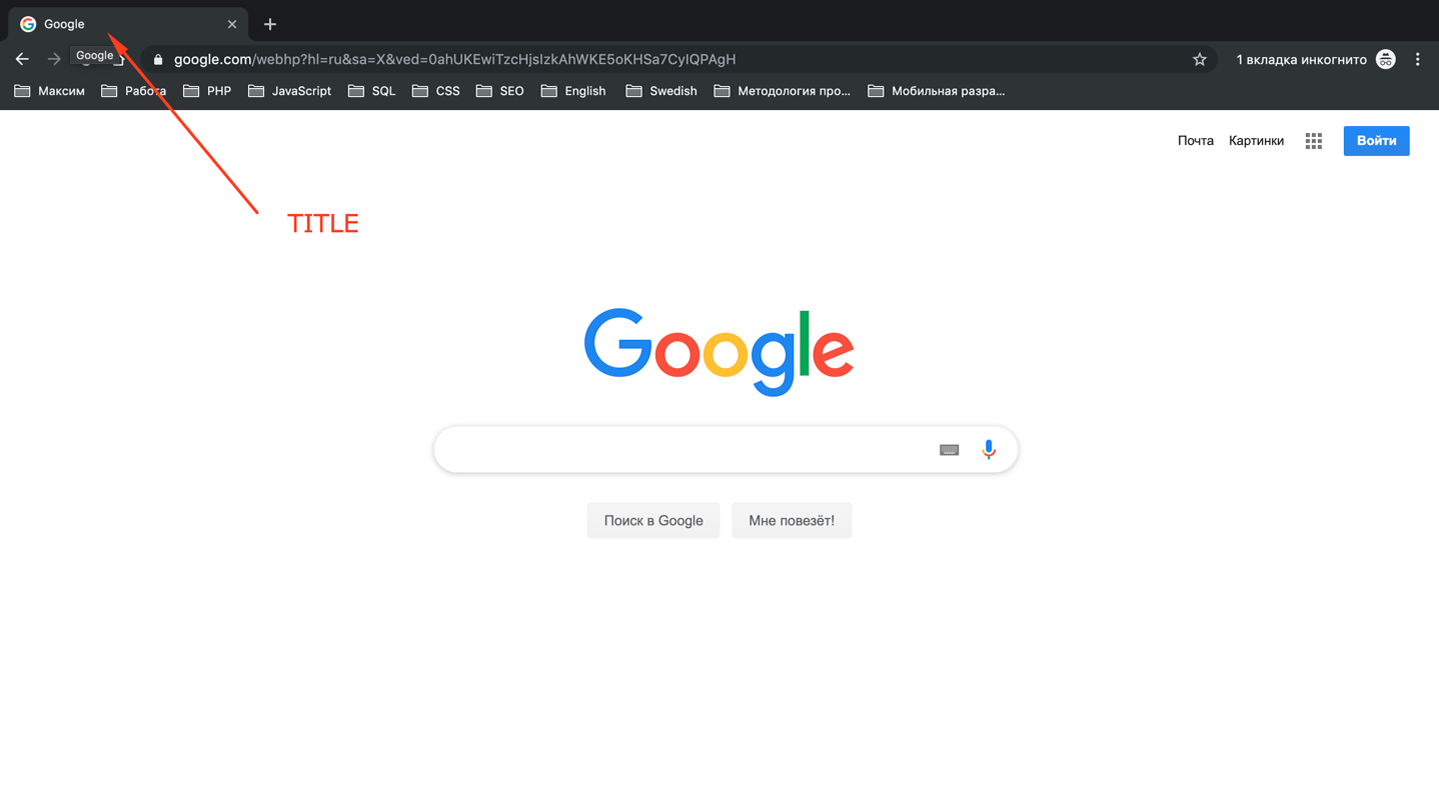Viewport: 1439px width, 785px height.
Task: Click the Google favicon in the tab
Action: pyautogui.click(x=28, y=24)
